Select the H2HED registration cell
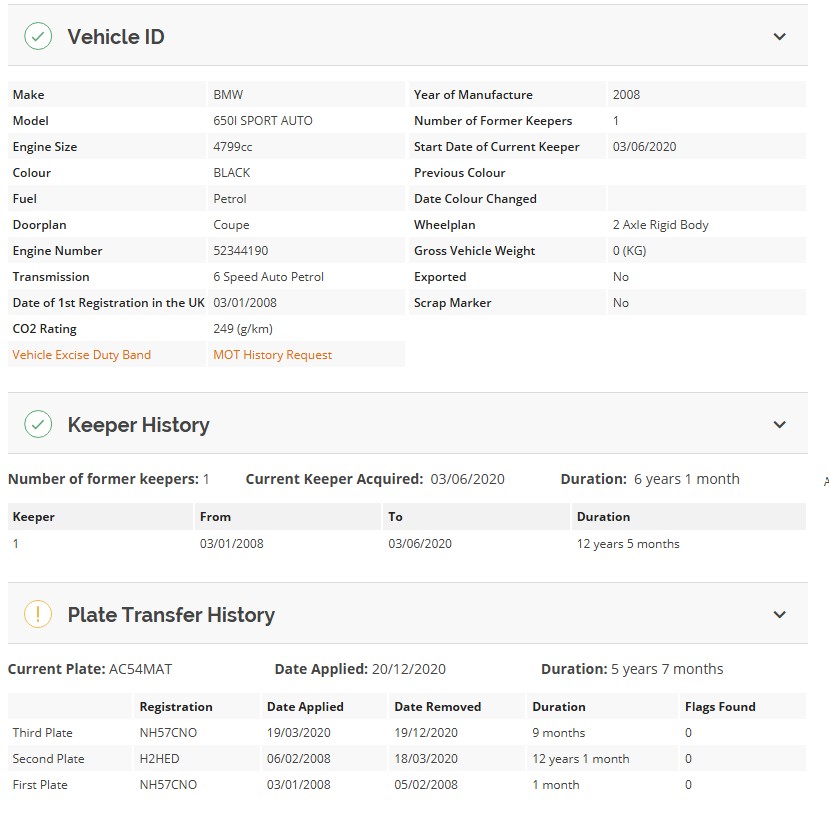Viewport: 829px width, 826px height. tap(159, 759)
